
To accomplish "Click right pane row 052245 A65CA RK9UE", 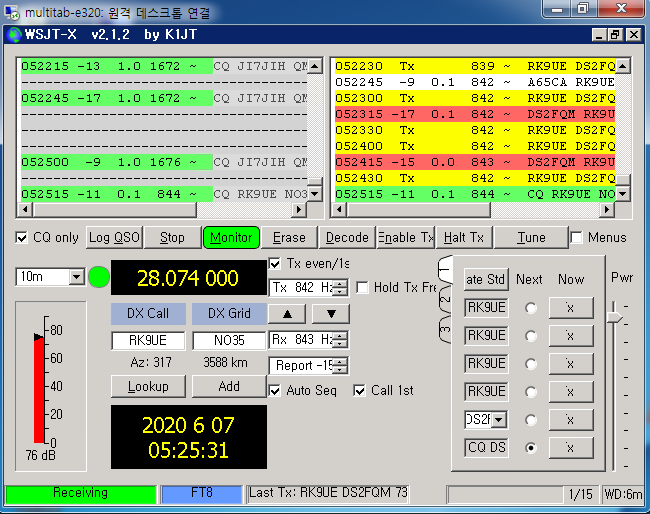I will pyautogui.click(x=475, y=82).
